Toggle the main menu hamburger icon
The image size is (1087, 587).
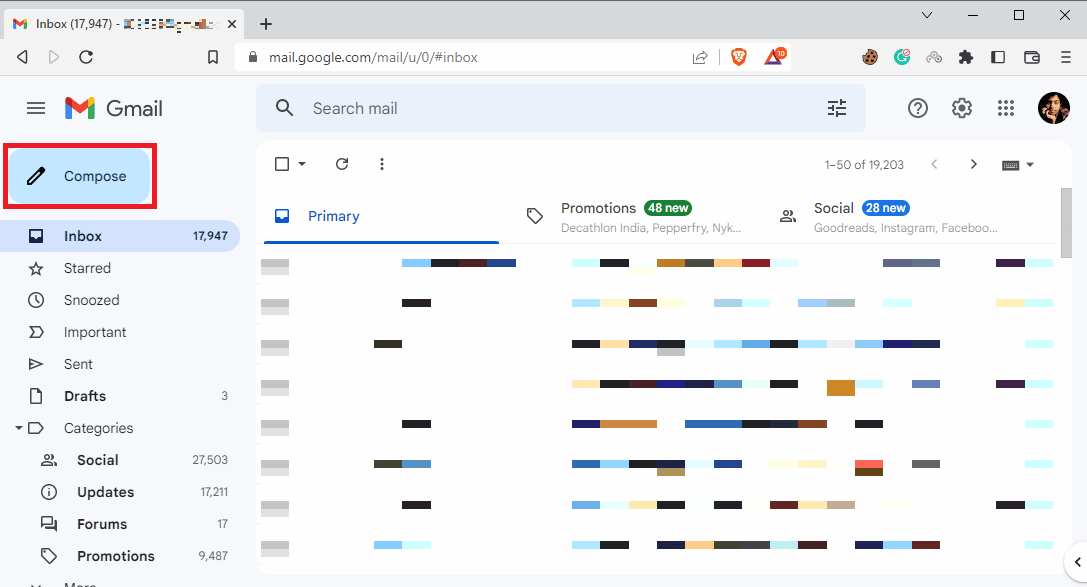click(36, 108)
